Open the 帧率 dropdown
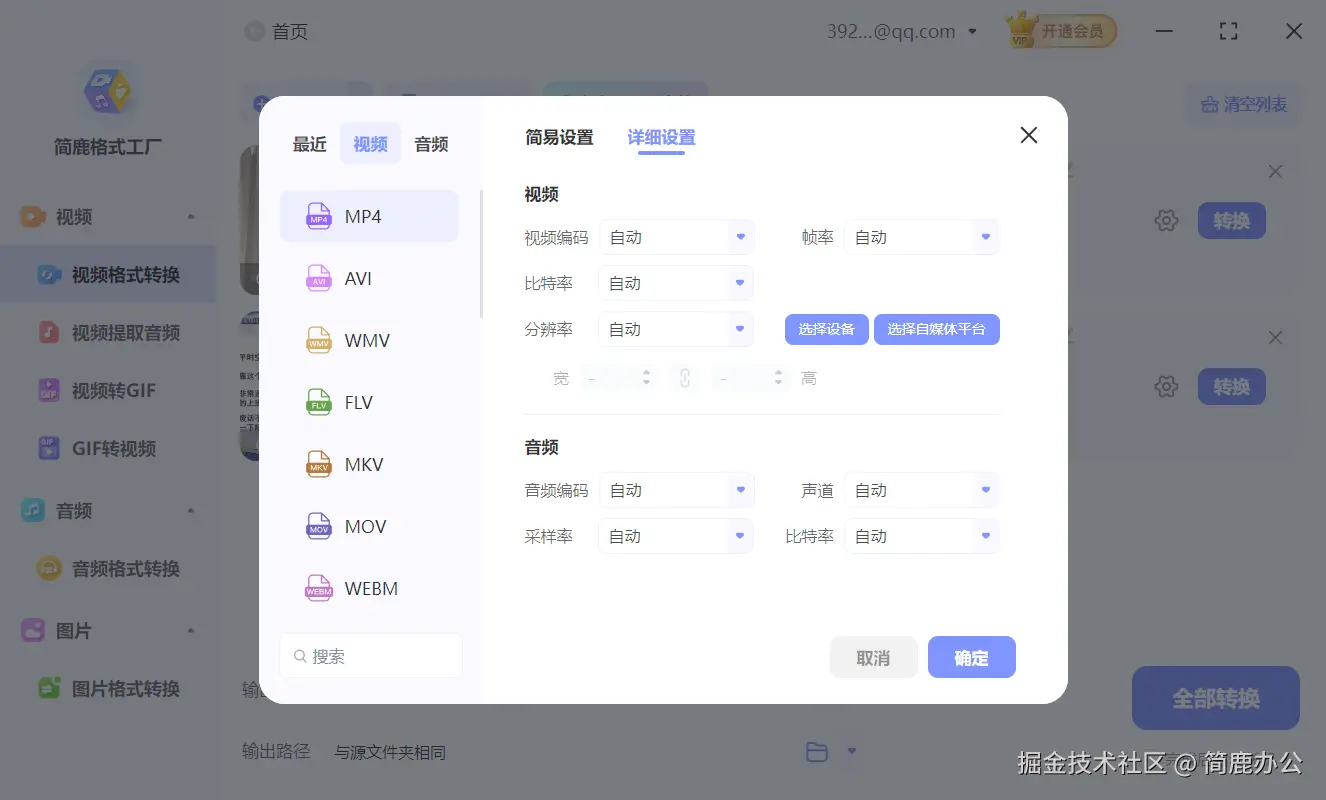The height and width of the screenshot is (800, 1326). point(922,238)
